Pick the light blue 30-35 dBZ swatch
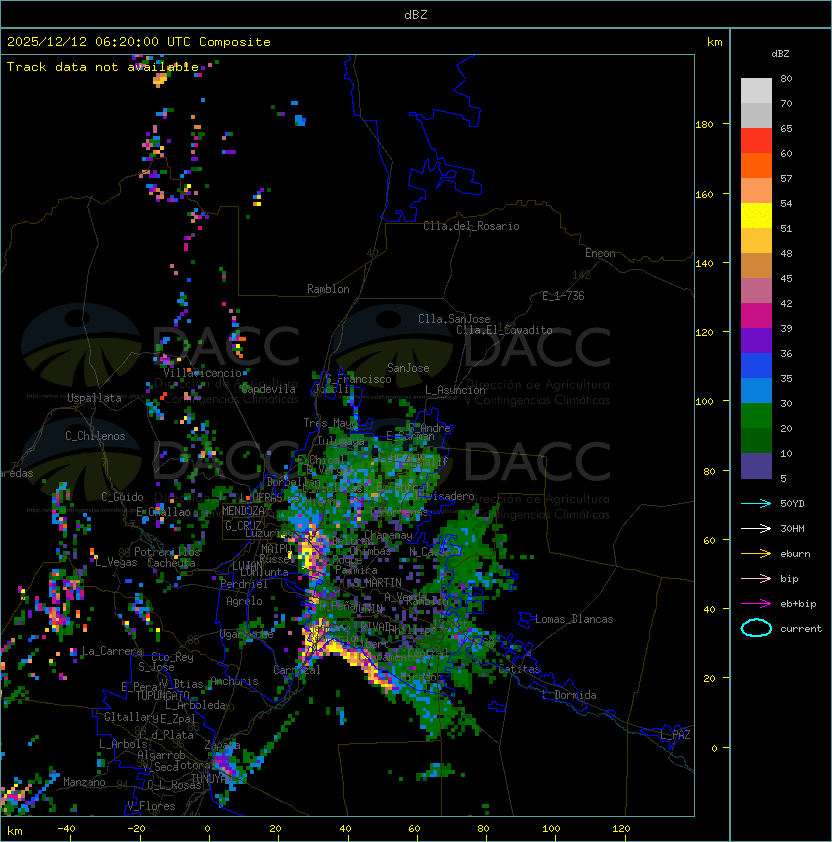The height and width of the screenshot is (842, 832). point(756,391)
